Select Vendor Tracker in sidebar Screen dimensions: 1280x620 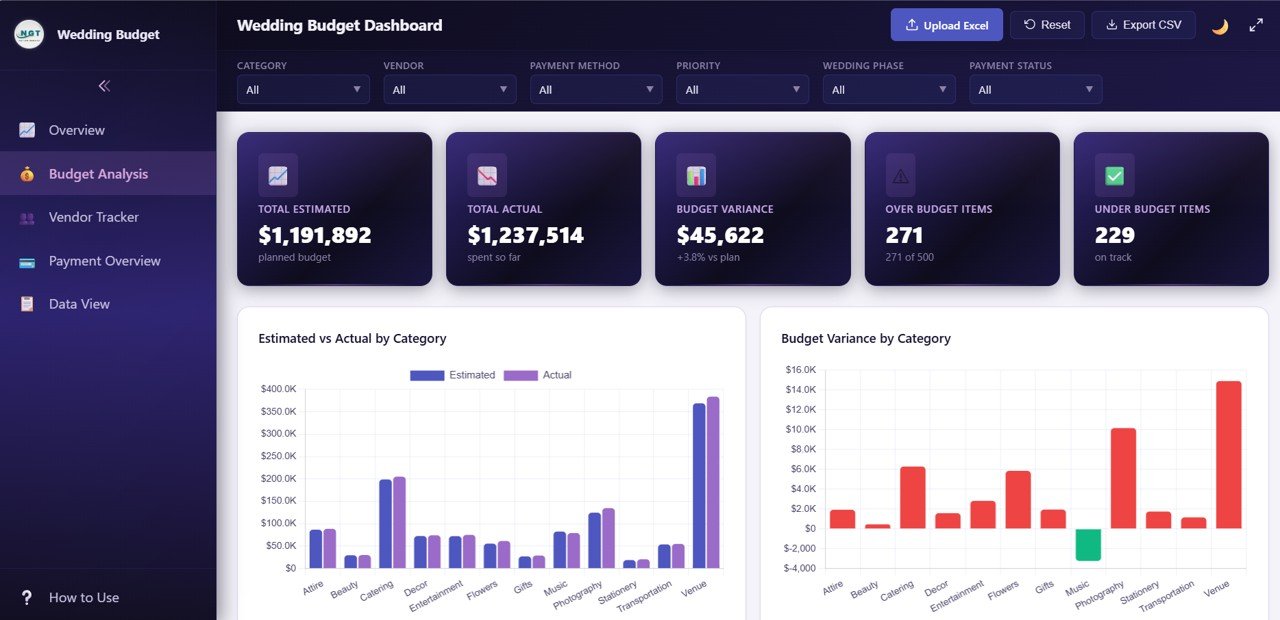coord(93,217)
